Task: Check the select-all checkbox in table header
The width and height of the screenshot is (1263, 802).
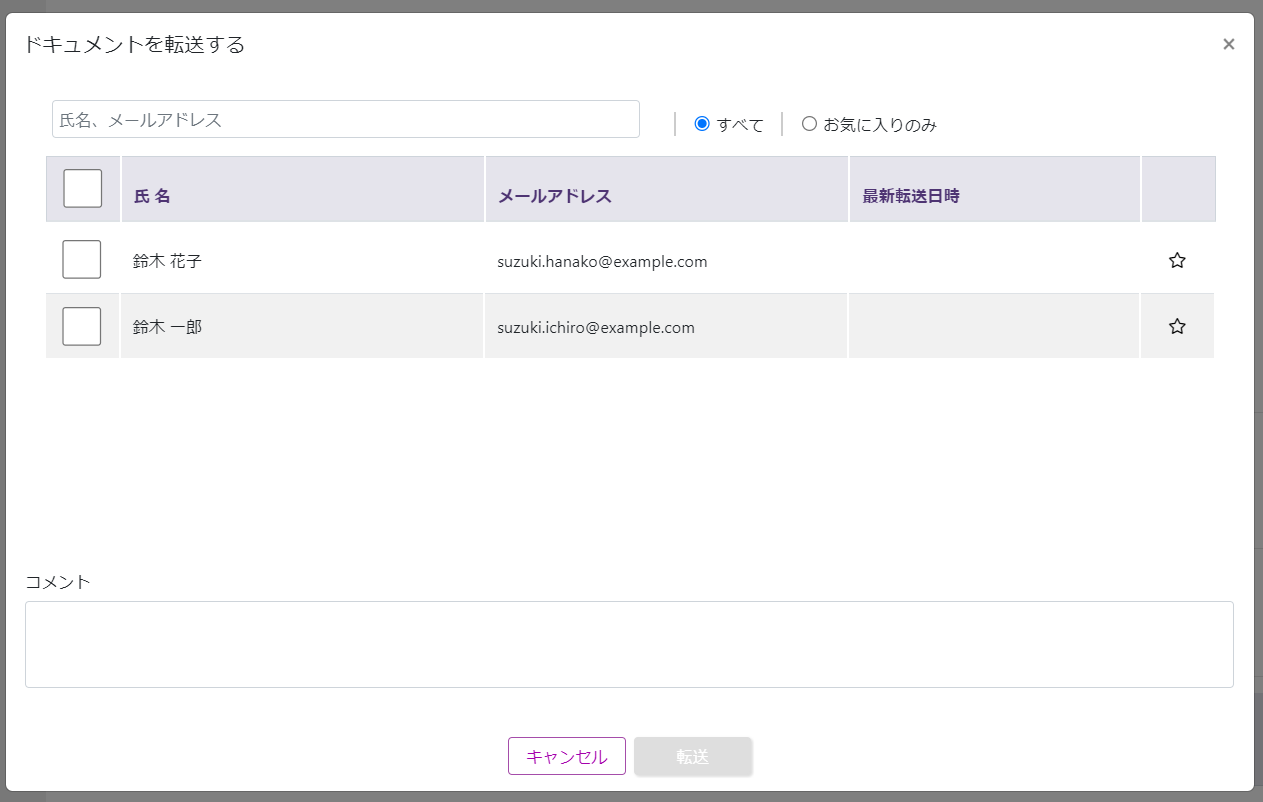Action: pos(83,189)
